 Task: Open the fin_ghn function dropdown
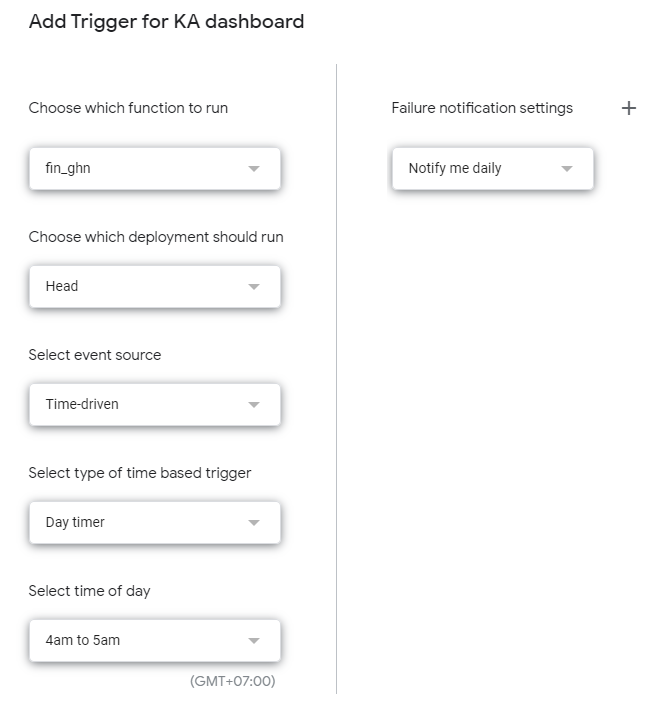point(154,169)
